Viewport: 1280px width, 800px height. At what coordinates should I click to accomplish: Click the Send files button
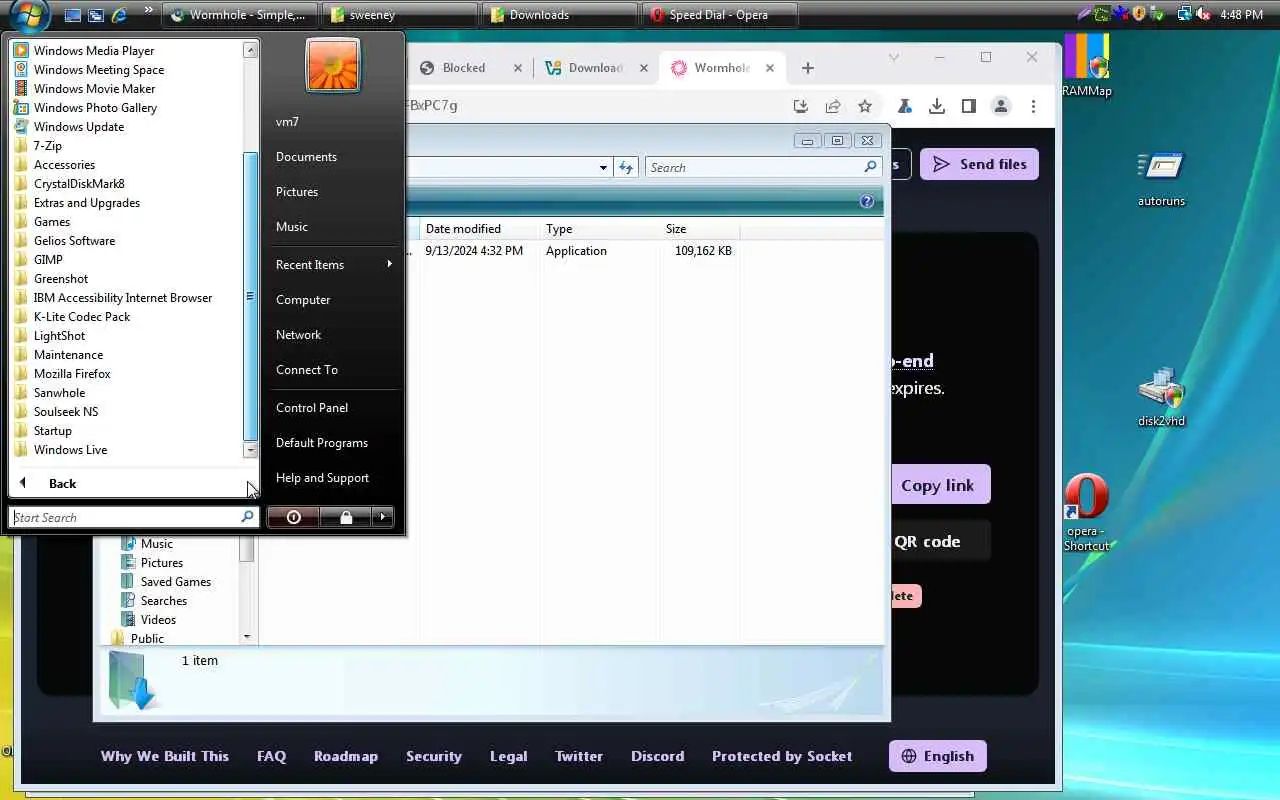click(x=979, y=164)
